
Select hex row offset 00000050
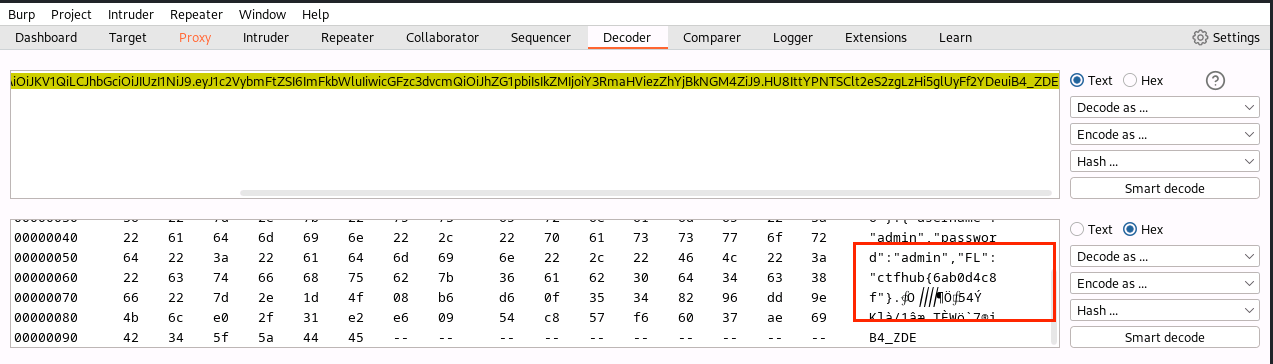46,257
